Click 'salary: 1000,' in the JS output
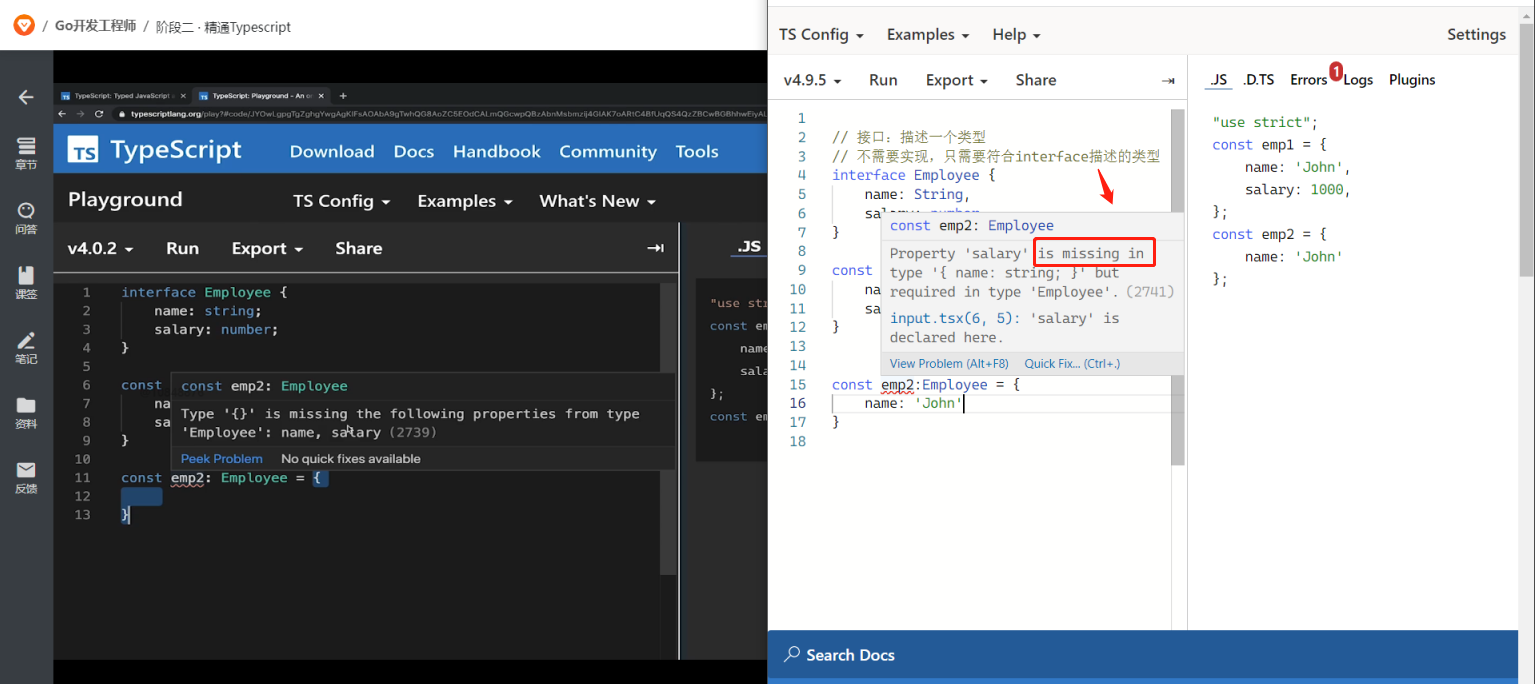The image size is (1535, 684). tap(1298, 189)
